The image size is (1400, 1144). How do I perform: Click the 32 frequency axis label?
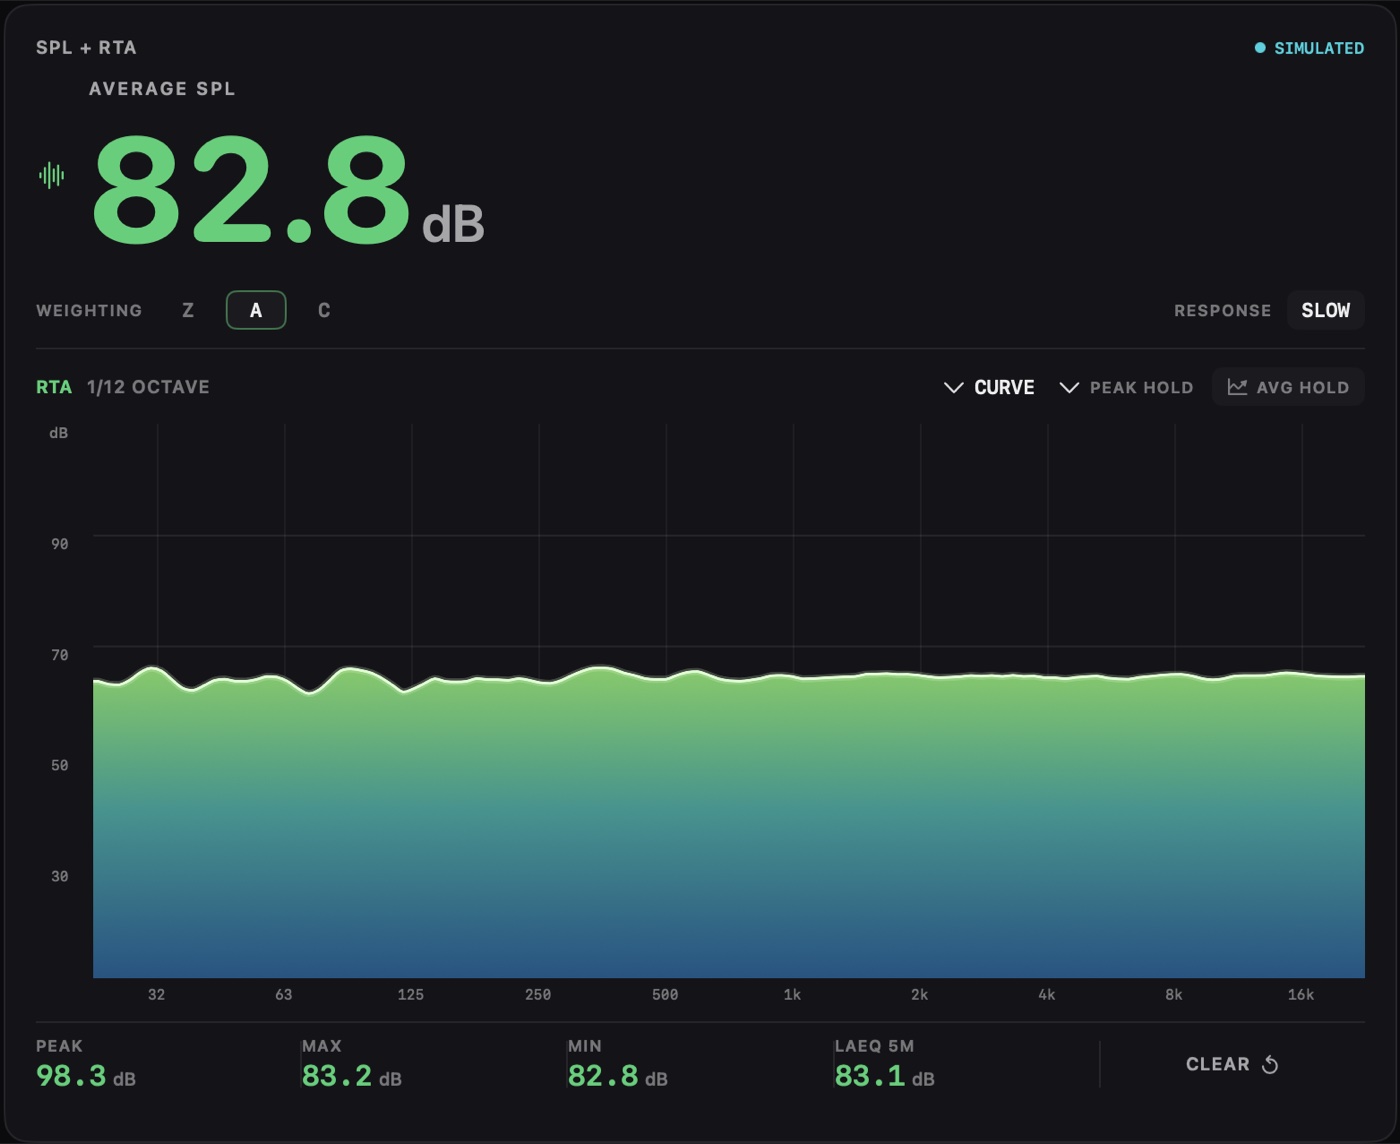coord(156,995)
